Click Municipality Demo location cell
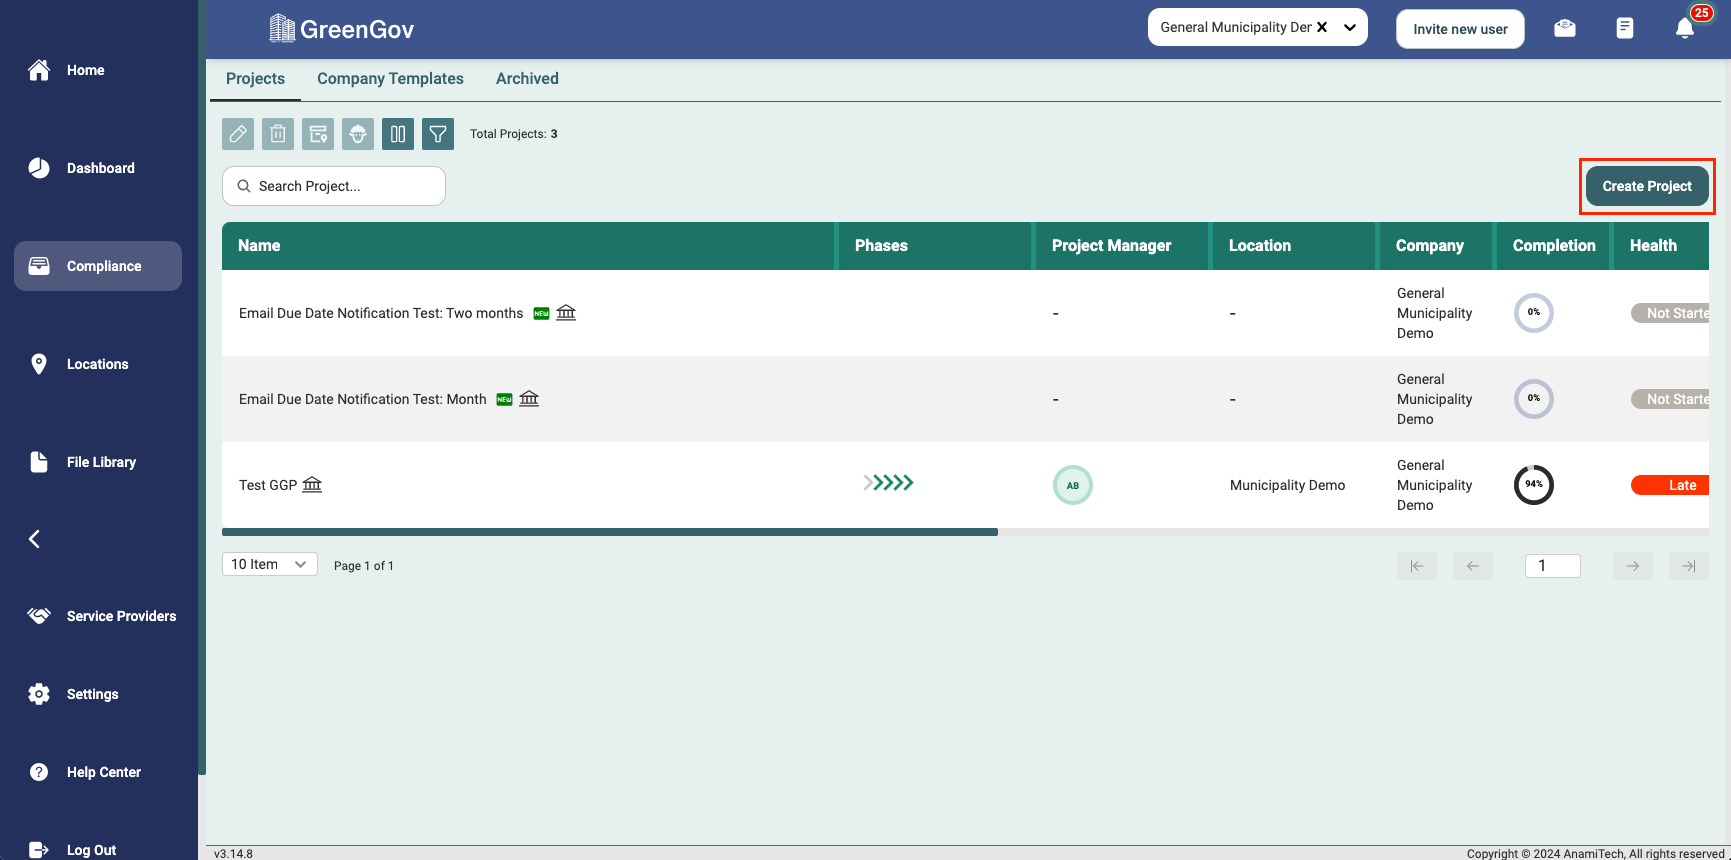 (1287, 485)
